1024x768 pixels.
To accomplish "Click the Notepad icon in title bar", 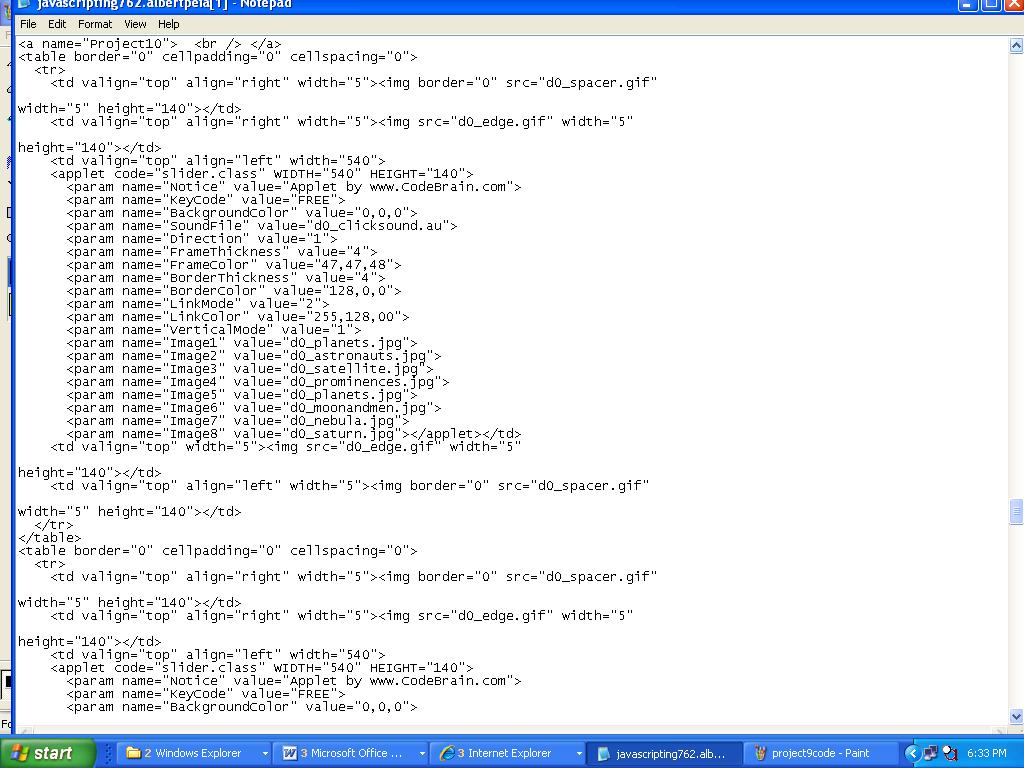I will pos(24,4).
